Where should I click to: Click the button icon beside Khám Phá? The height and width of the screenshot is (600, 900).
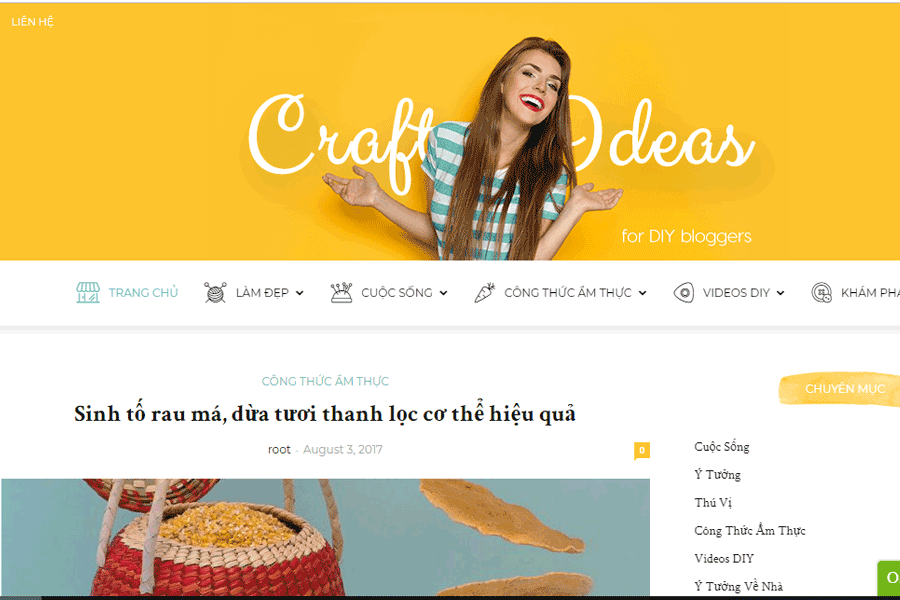pos(821,293)
